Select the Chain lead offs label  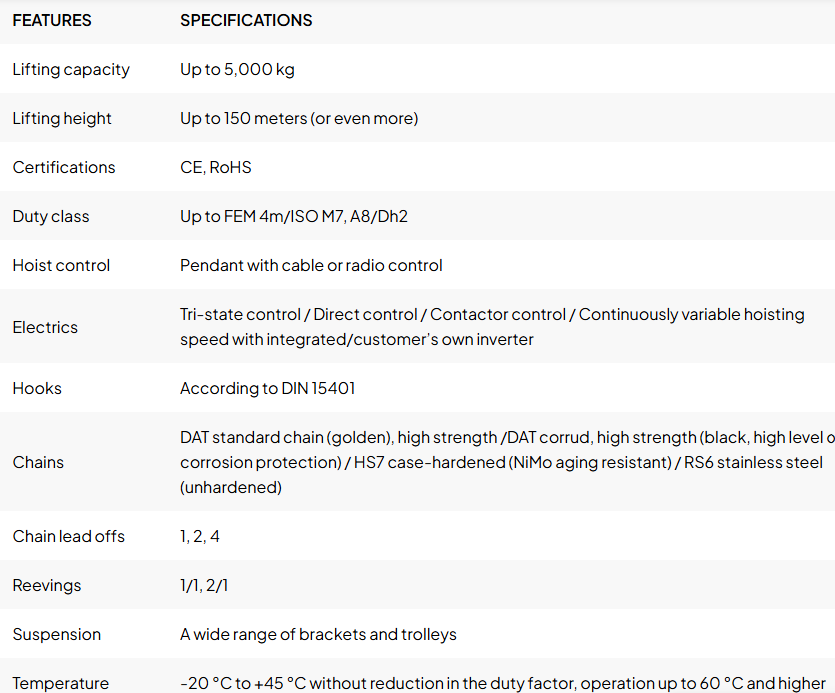point(69,536)
